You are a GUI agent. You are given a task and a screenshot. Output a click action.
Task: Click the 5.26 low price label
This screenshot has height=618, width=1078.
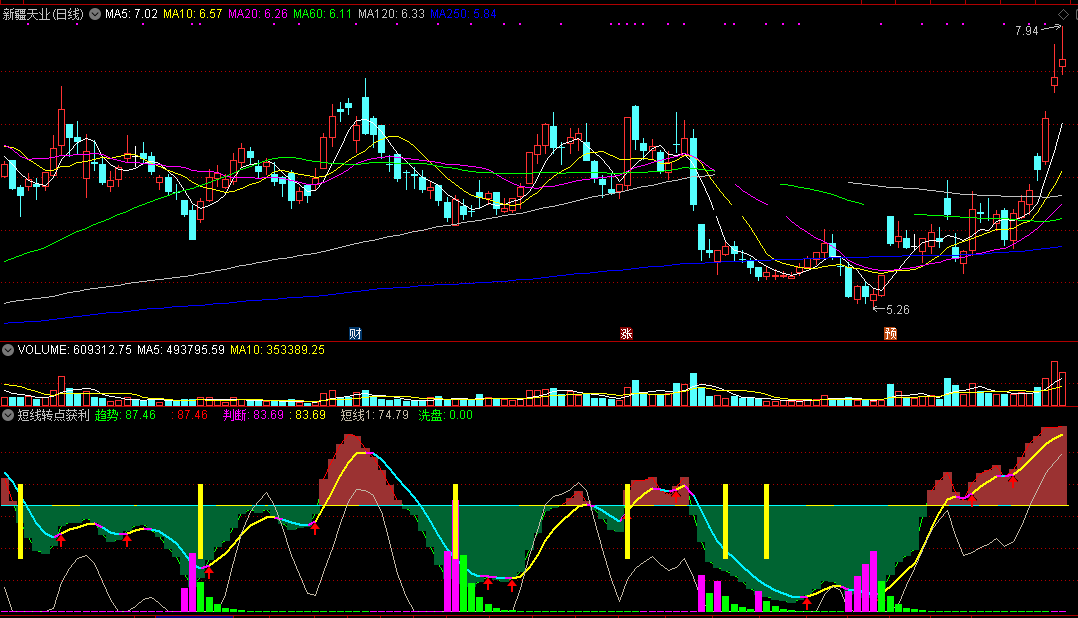pos(898,310)
